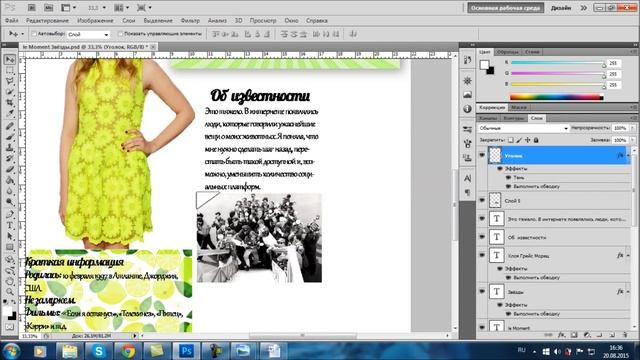Hide the Хлоя Грейс Морец layer
The height and width of the screenshot is (360, 640).
(x=482, y=255)
